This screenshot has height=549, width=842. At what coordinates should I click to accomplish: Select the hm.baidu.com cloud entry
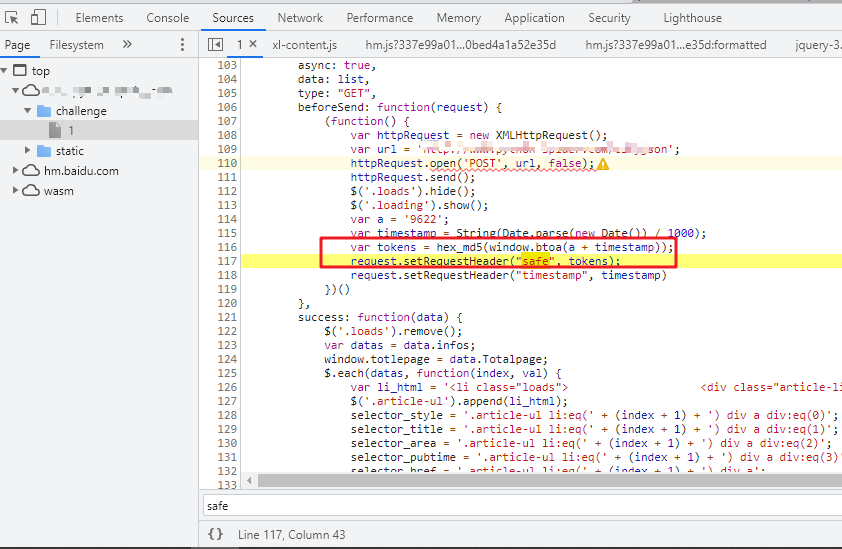[x=81, y=171]
